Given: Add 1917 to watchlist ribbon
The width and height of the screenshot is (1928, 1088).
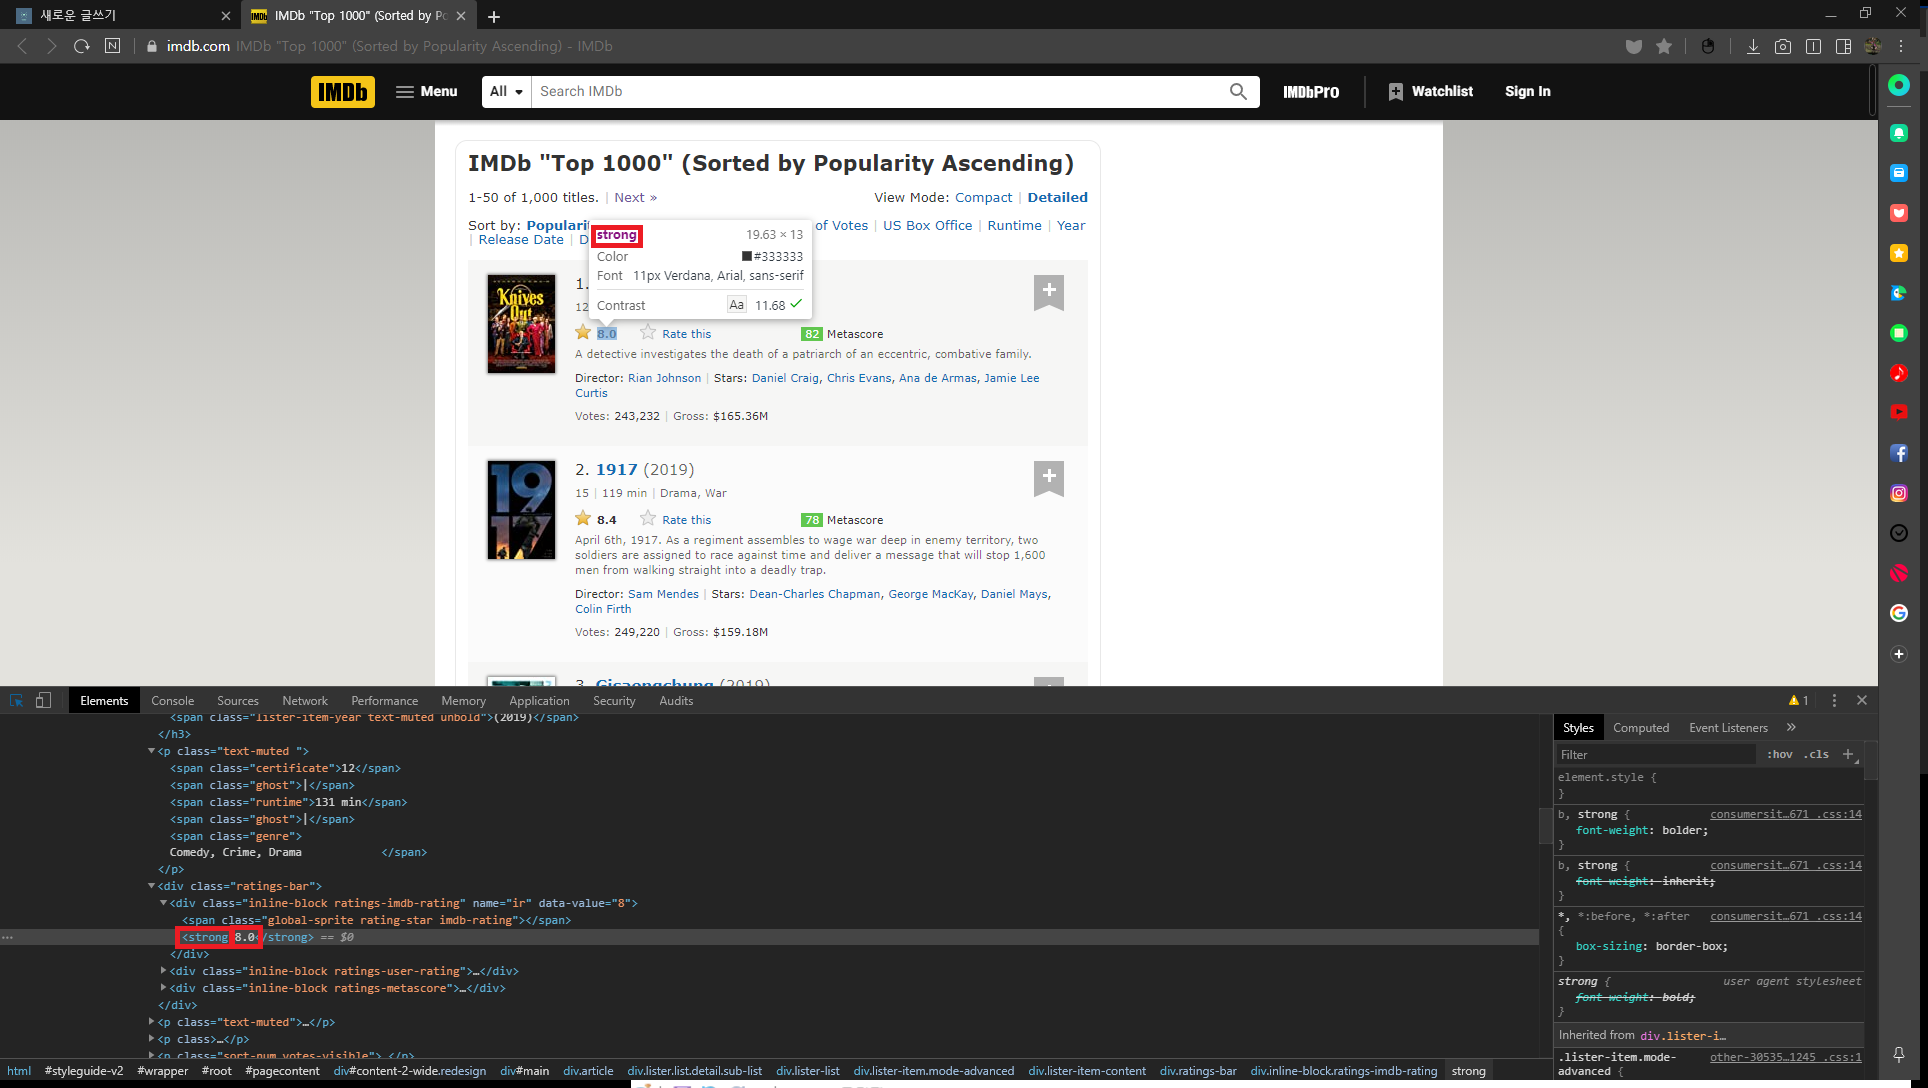Looking at the screenshot, I should (x=1048, y=477).
